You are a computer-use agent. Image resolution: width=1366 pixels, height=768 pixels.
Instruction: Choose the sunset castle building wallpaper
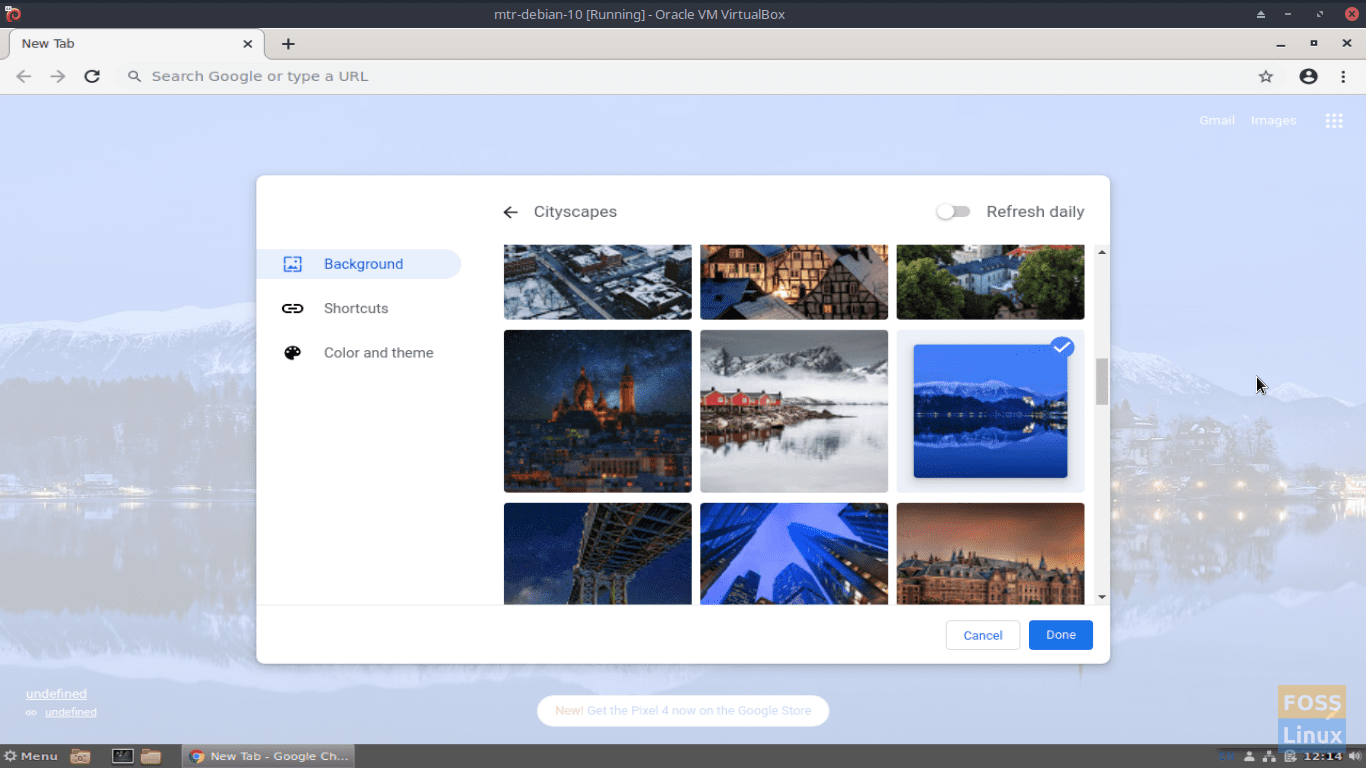click(x=990, y=554)
